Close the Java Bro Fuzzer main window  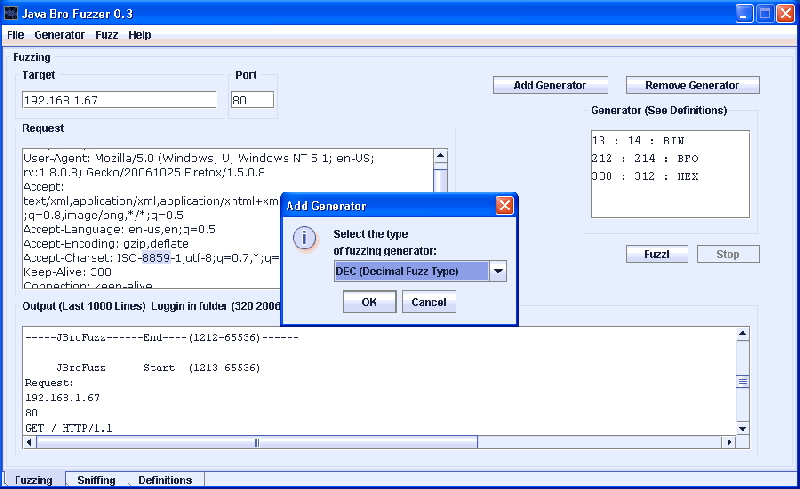[785, 13]
